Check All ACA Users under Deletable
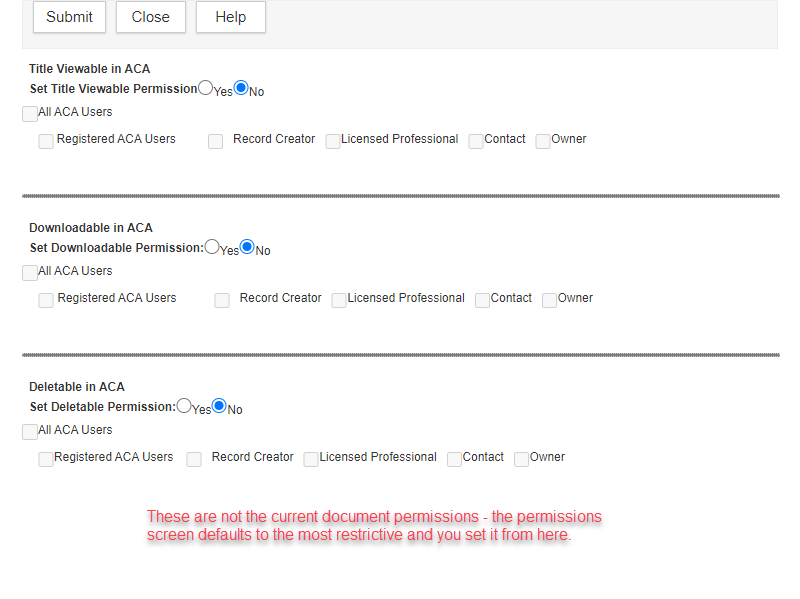This screenshot has height=599, width=800. click(30, 432)
